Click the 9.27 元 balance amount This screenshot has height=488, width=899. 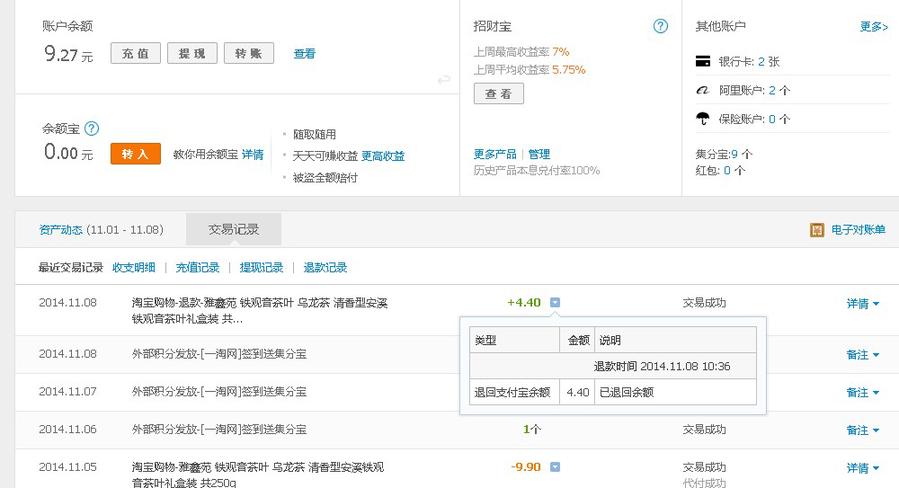(68, 54)
